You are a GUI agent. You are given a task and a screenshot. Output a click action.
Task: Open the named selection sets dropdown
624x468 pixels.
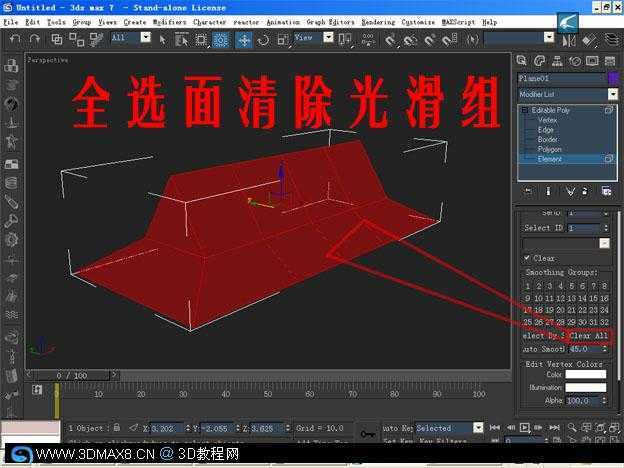click(x=549, y=37)
